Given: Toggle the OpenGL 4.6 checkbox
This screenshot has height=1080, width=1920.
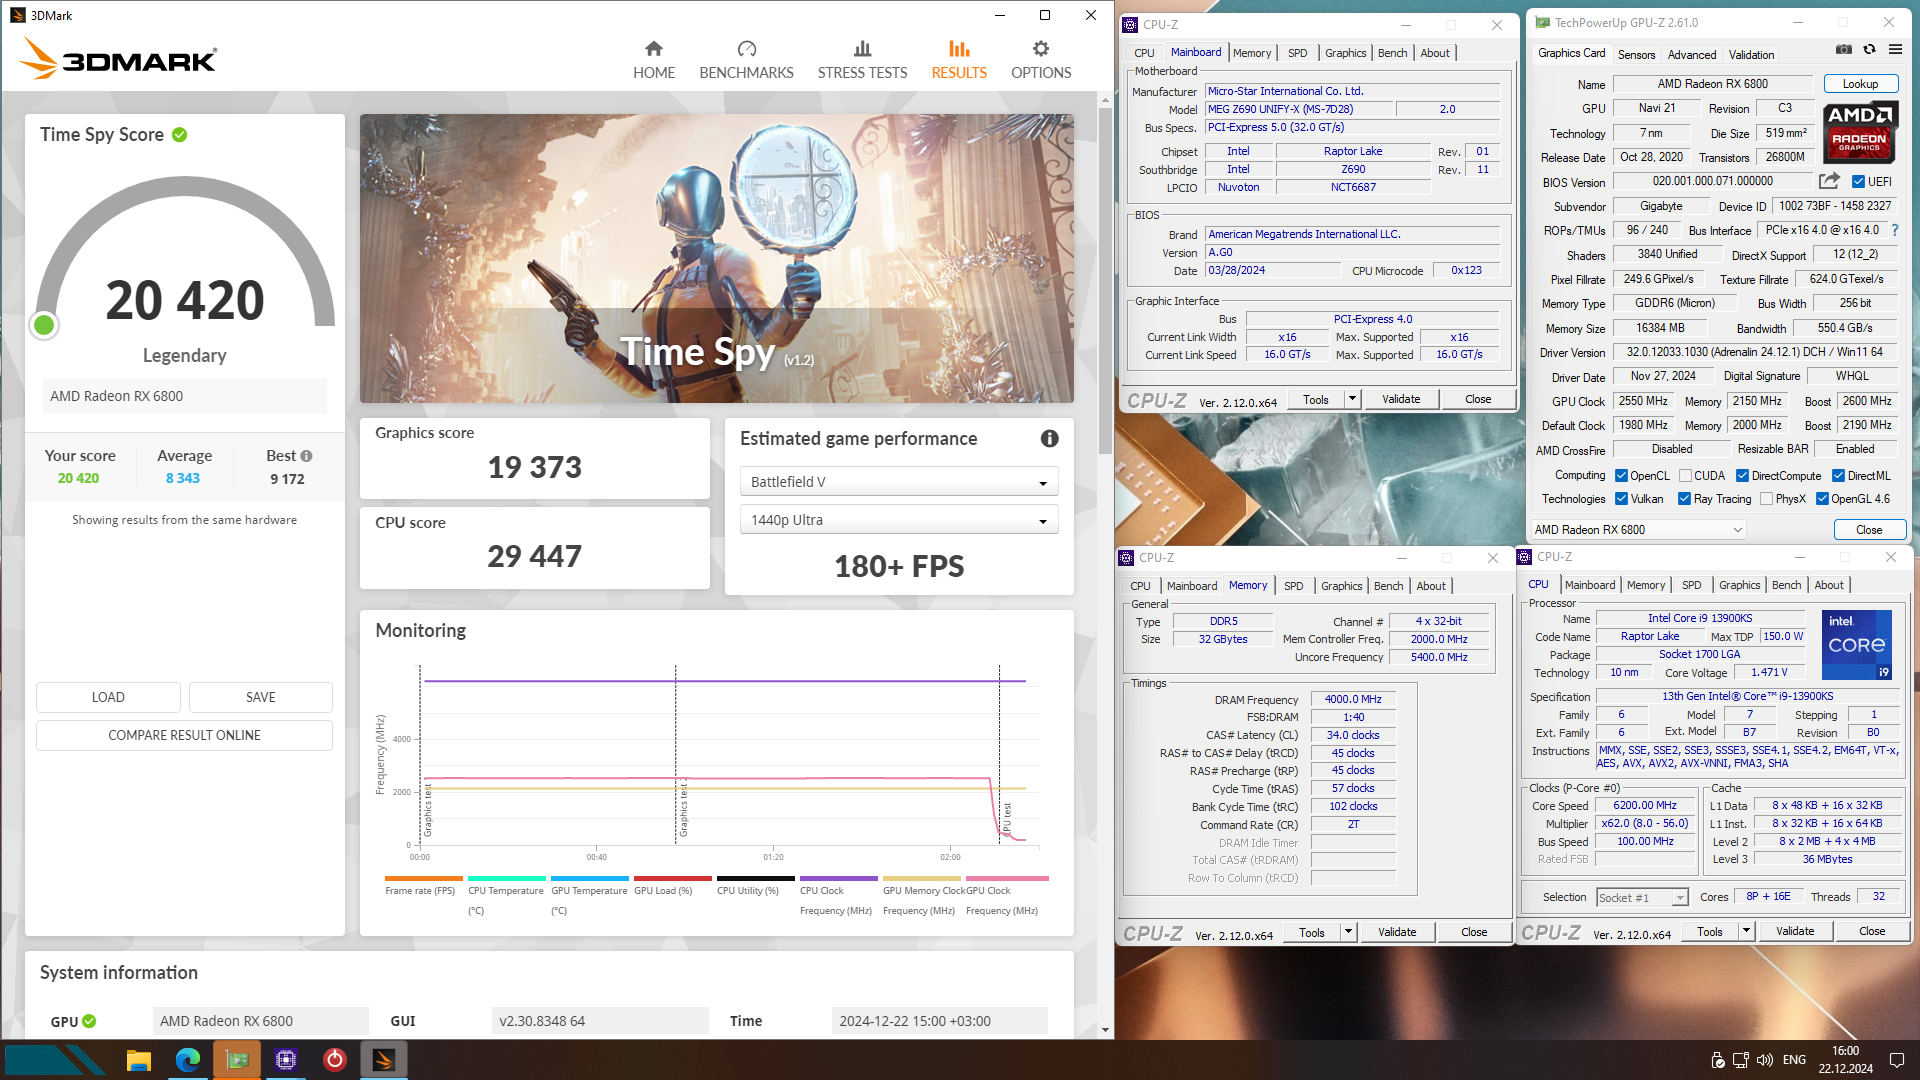Looking at the screenshot, I should (x=1822, y=499).
